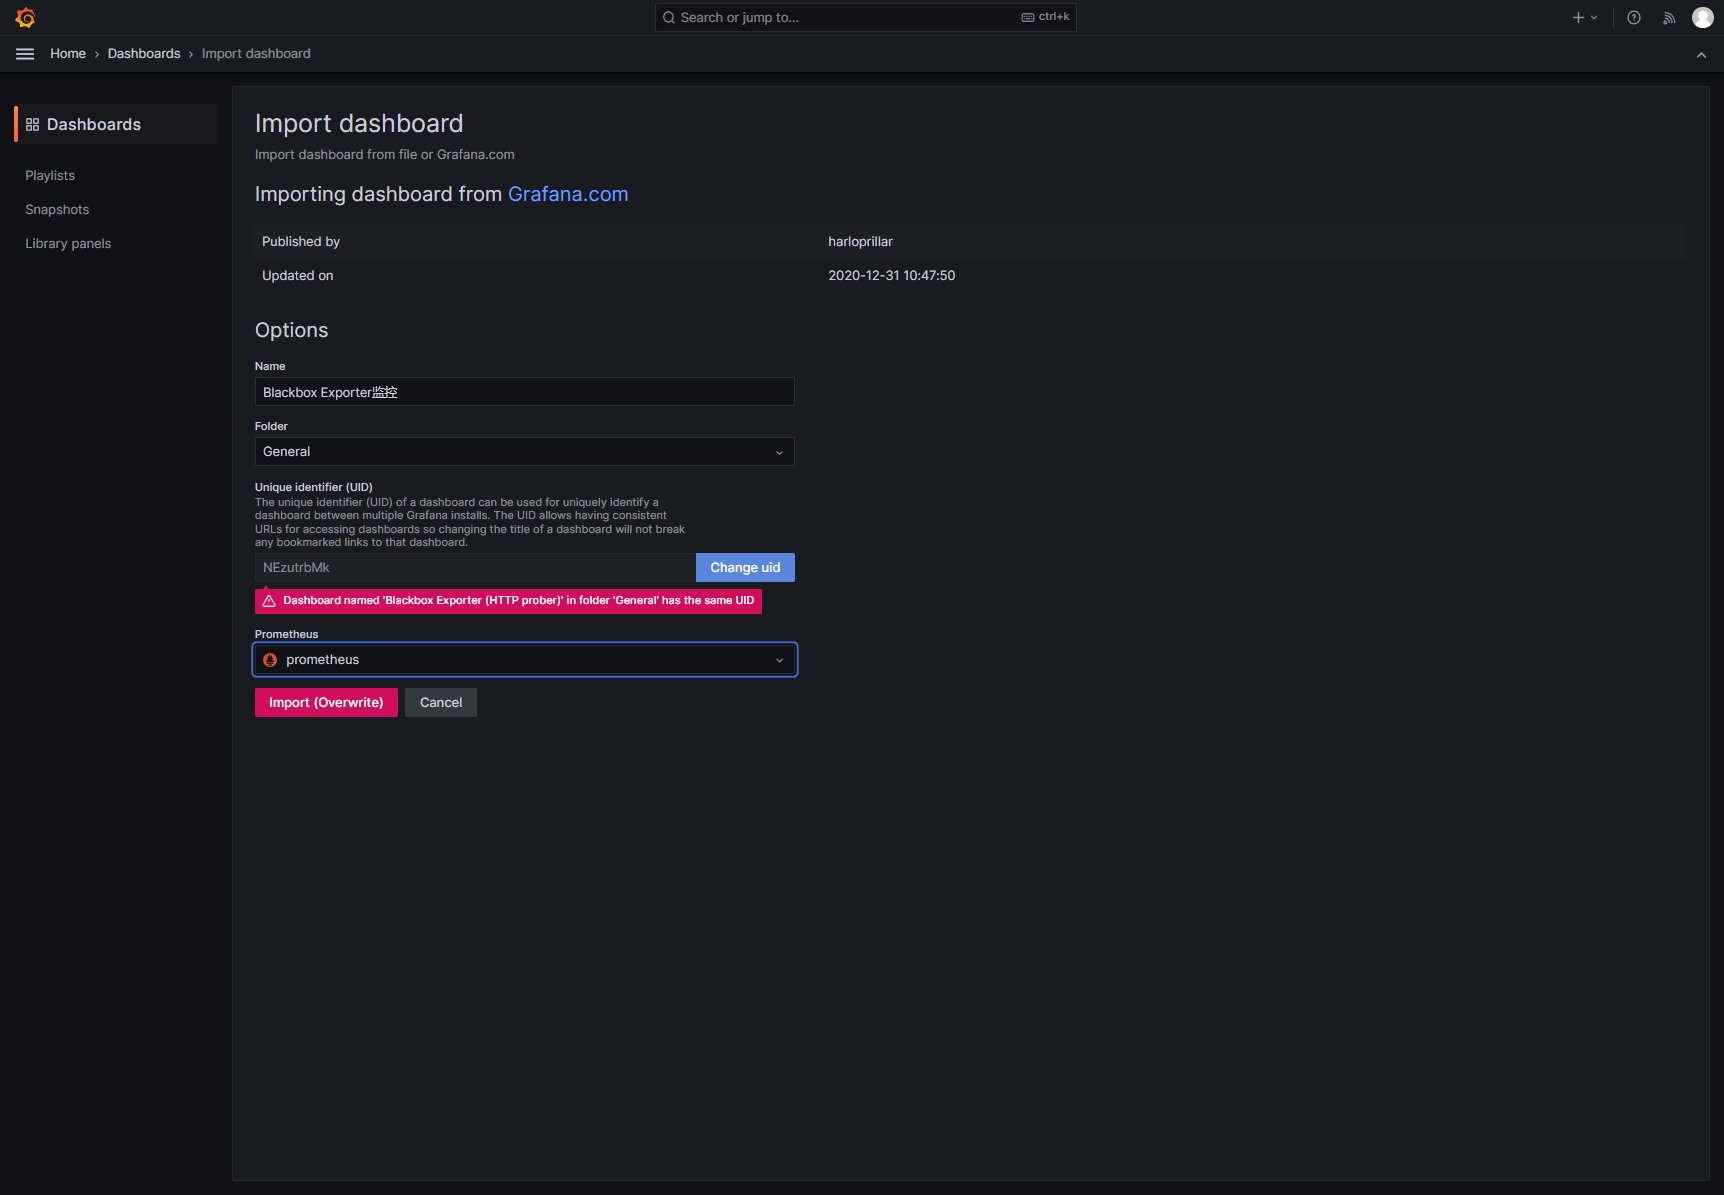Click the magnifier icon in search bar
The height and width of the screenshot is (1195, 1724).
(669, 18)
